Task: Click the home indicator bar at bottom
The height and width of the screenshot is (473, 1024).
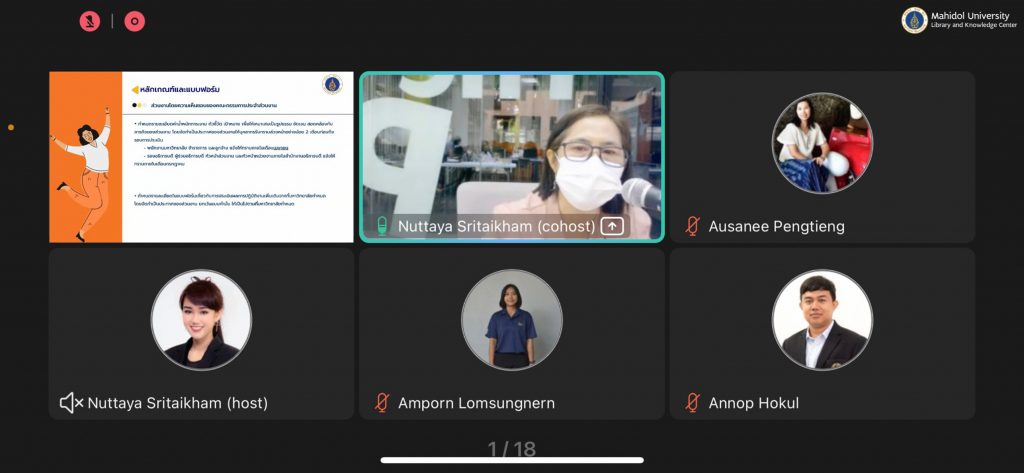Action: (511, 460)
